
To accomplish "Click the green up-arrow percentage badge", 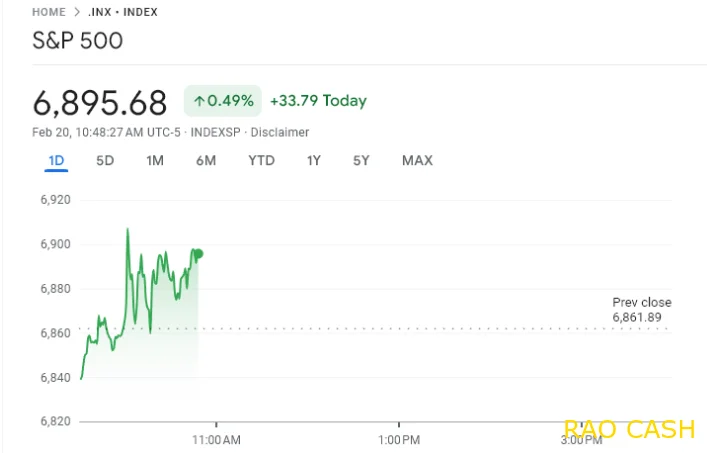I will pyautogui.click(x=223, y=101).
